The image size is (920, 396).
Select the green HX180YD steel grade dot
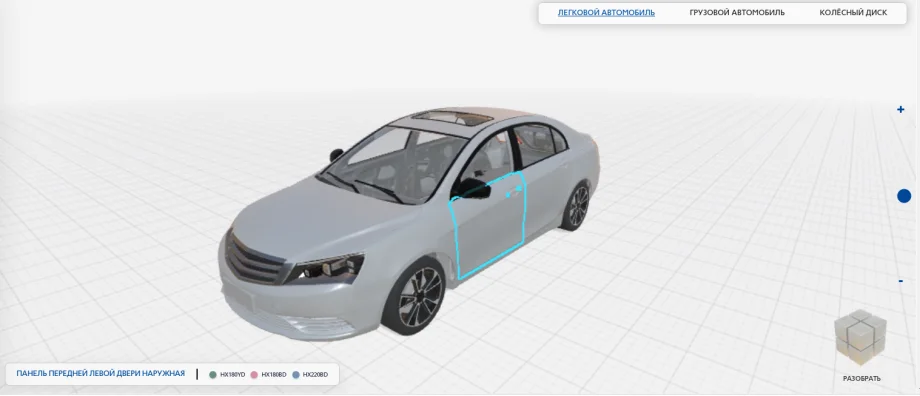click(x=213, y=374)
